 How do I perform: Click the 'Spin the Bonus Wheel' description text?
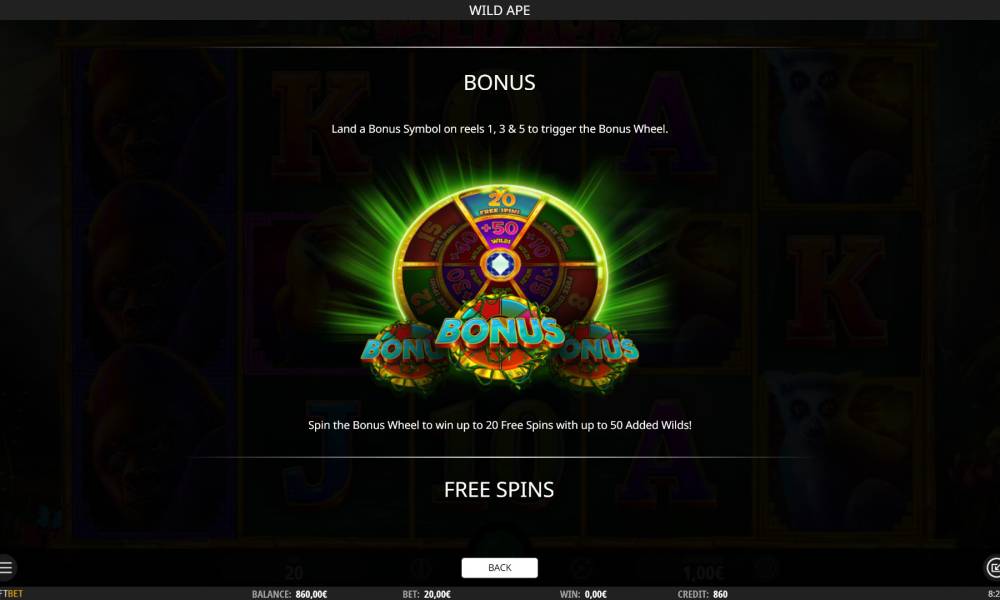pyautogui.click(x=499, y=425)
